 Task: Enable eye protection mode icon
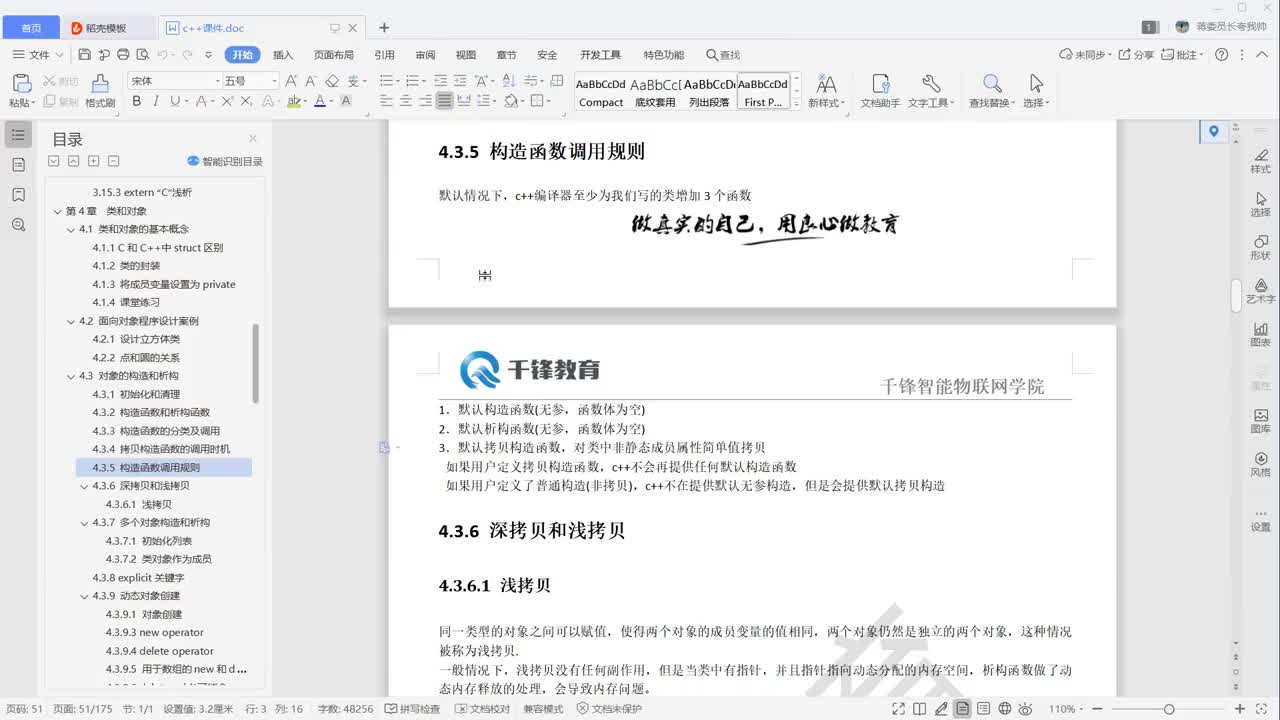coord(1027,709)
